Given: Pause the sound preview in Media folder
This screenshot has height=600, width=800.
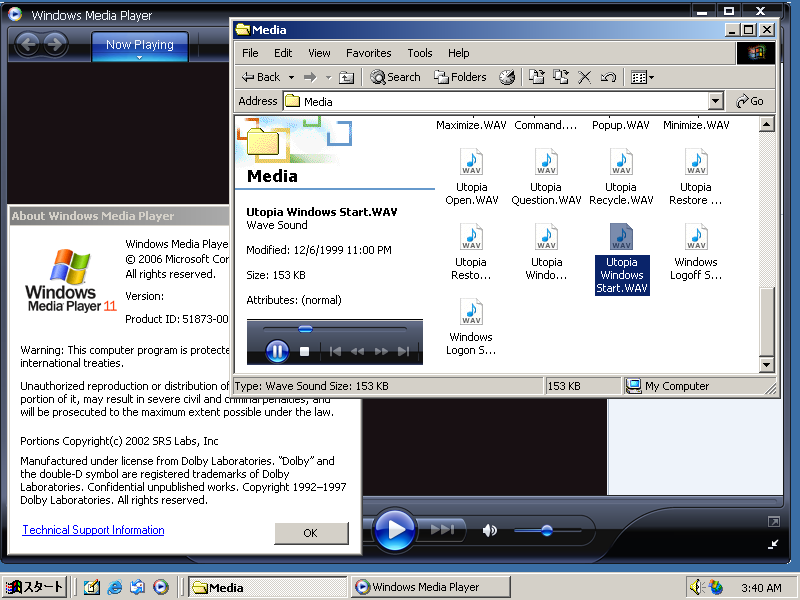Looking at the screenshot, I should point(277,351).
